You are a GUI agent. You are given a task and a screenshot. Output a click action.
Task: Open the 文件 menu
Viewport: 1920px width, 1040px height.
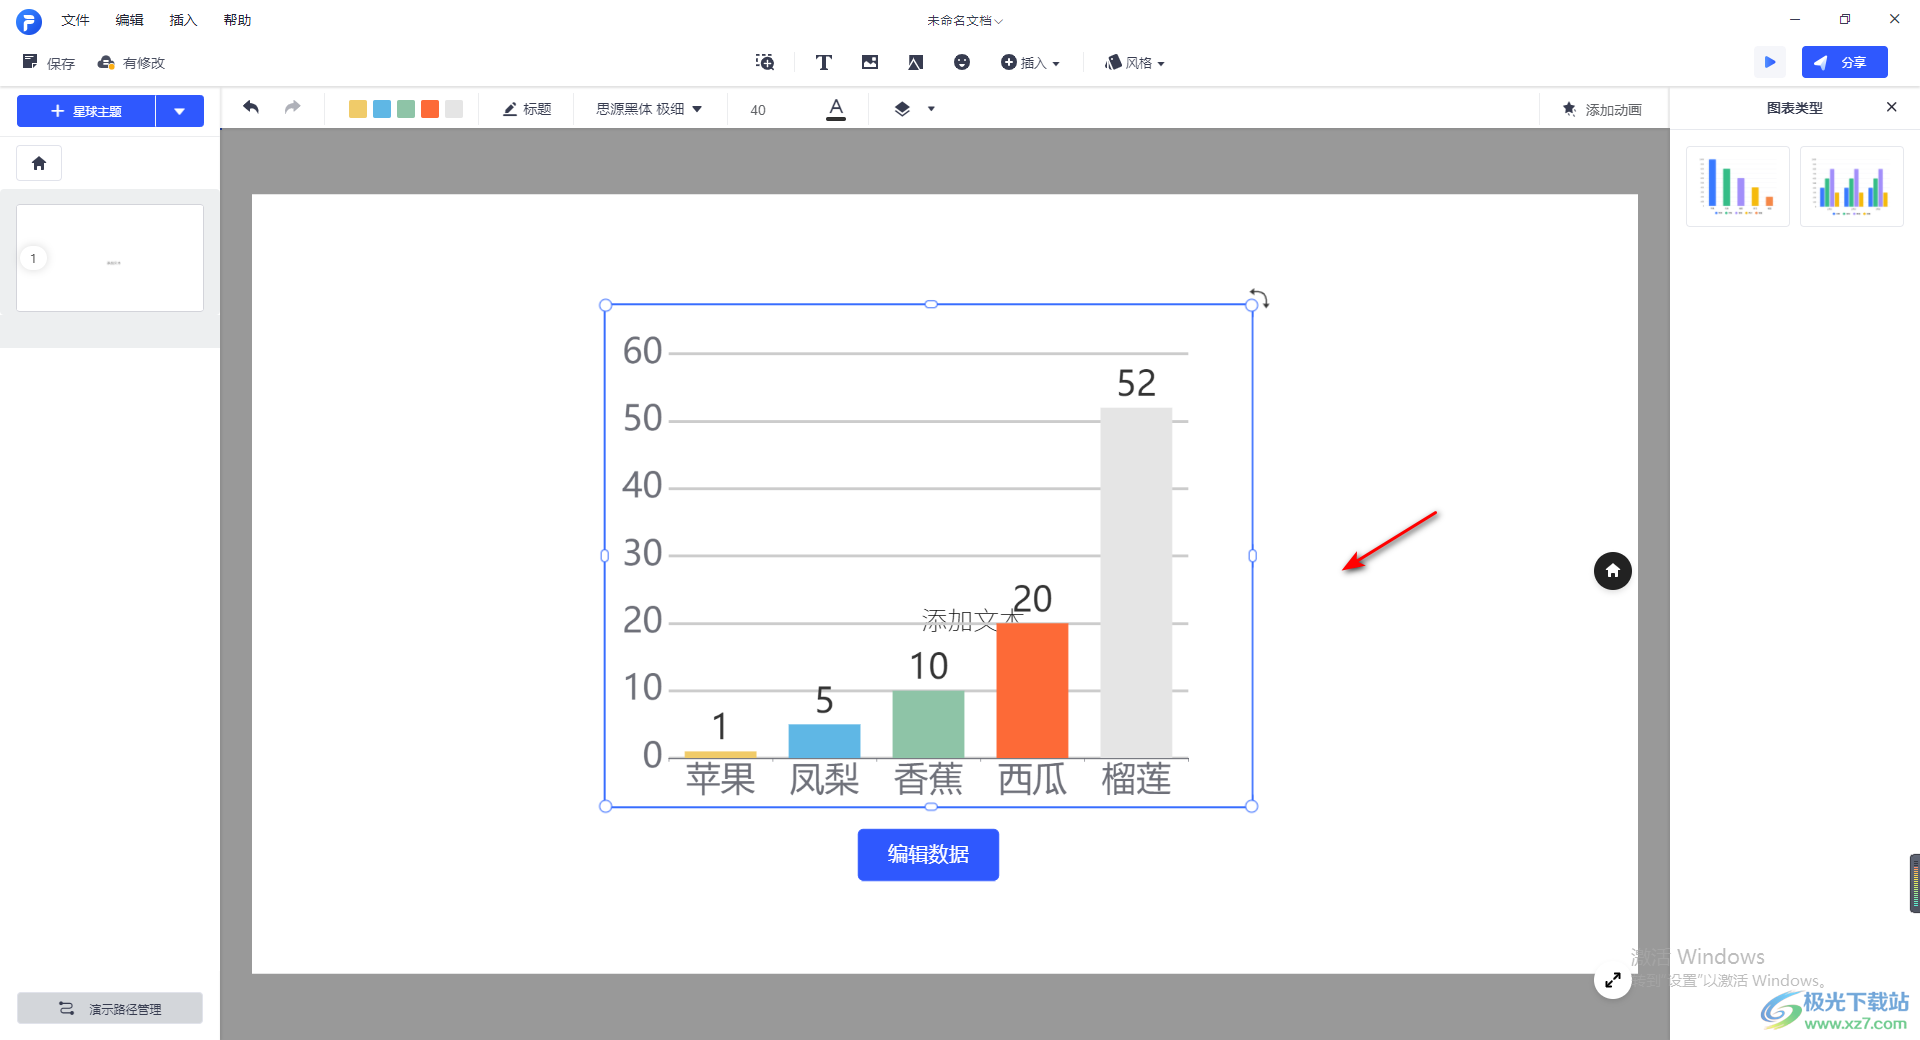pyautogui.click(x=75, y=20)
